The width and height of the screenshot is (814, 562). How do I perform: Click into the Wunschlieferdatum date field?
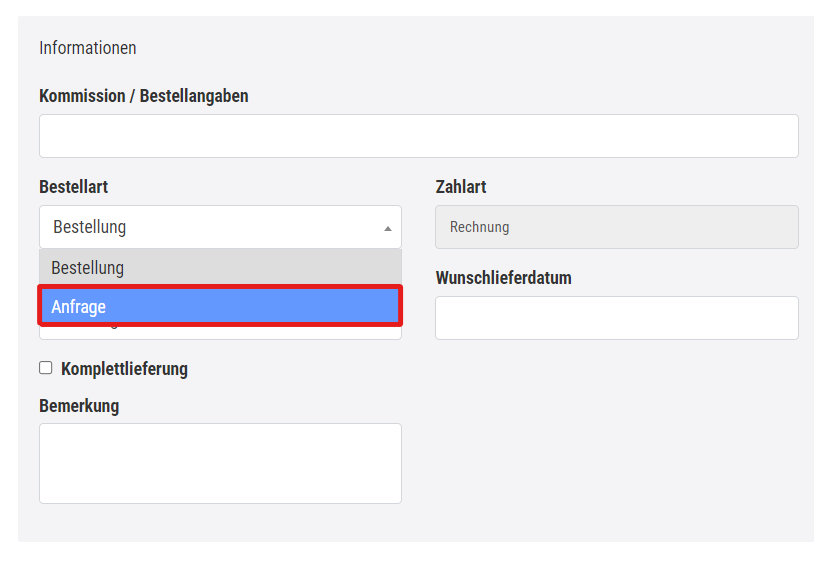tap(616, 318)
